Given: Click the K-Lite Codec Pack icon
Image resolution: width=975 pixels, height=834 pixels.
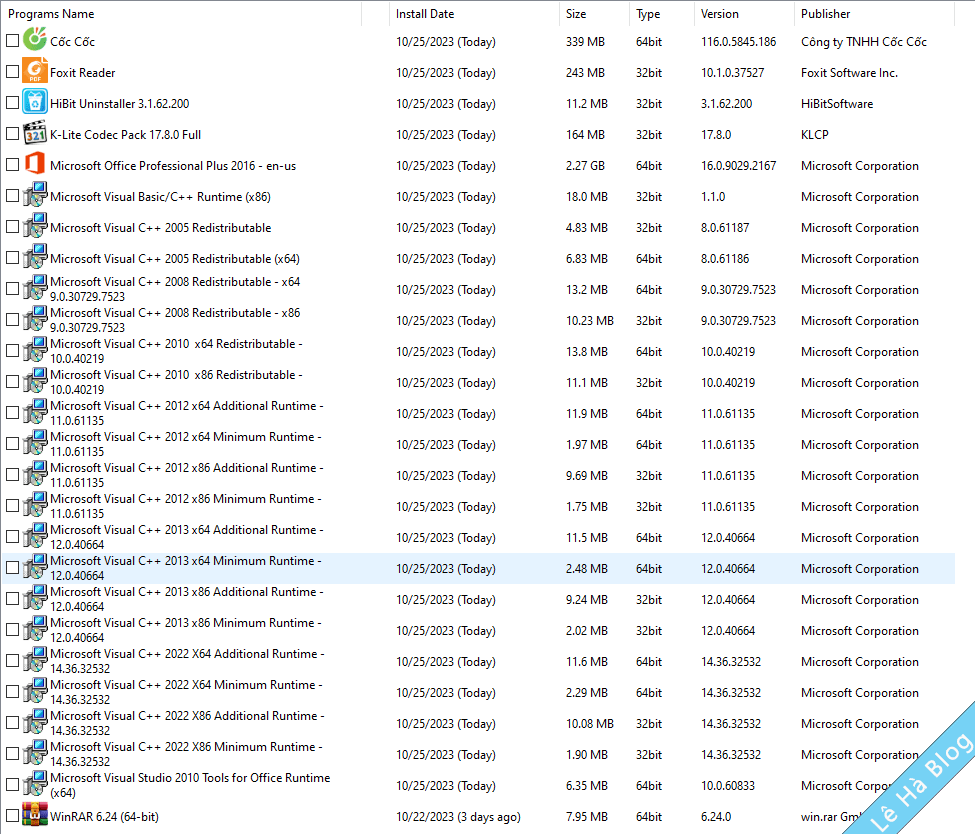Looking at the screenshot, I should (35, 134).
